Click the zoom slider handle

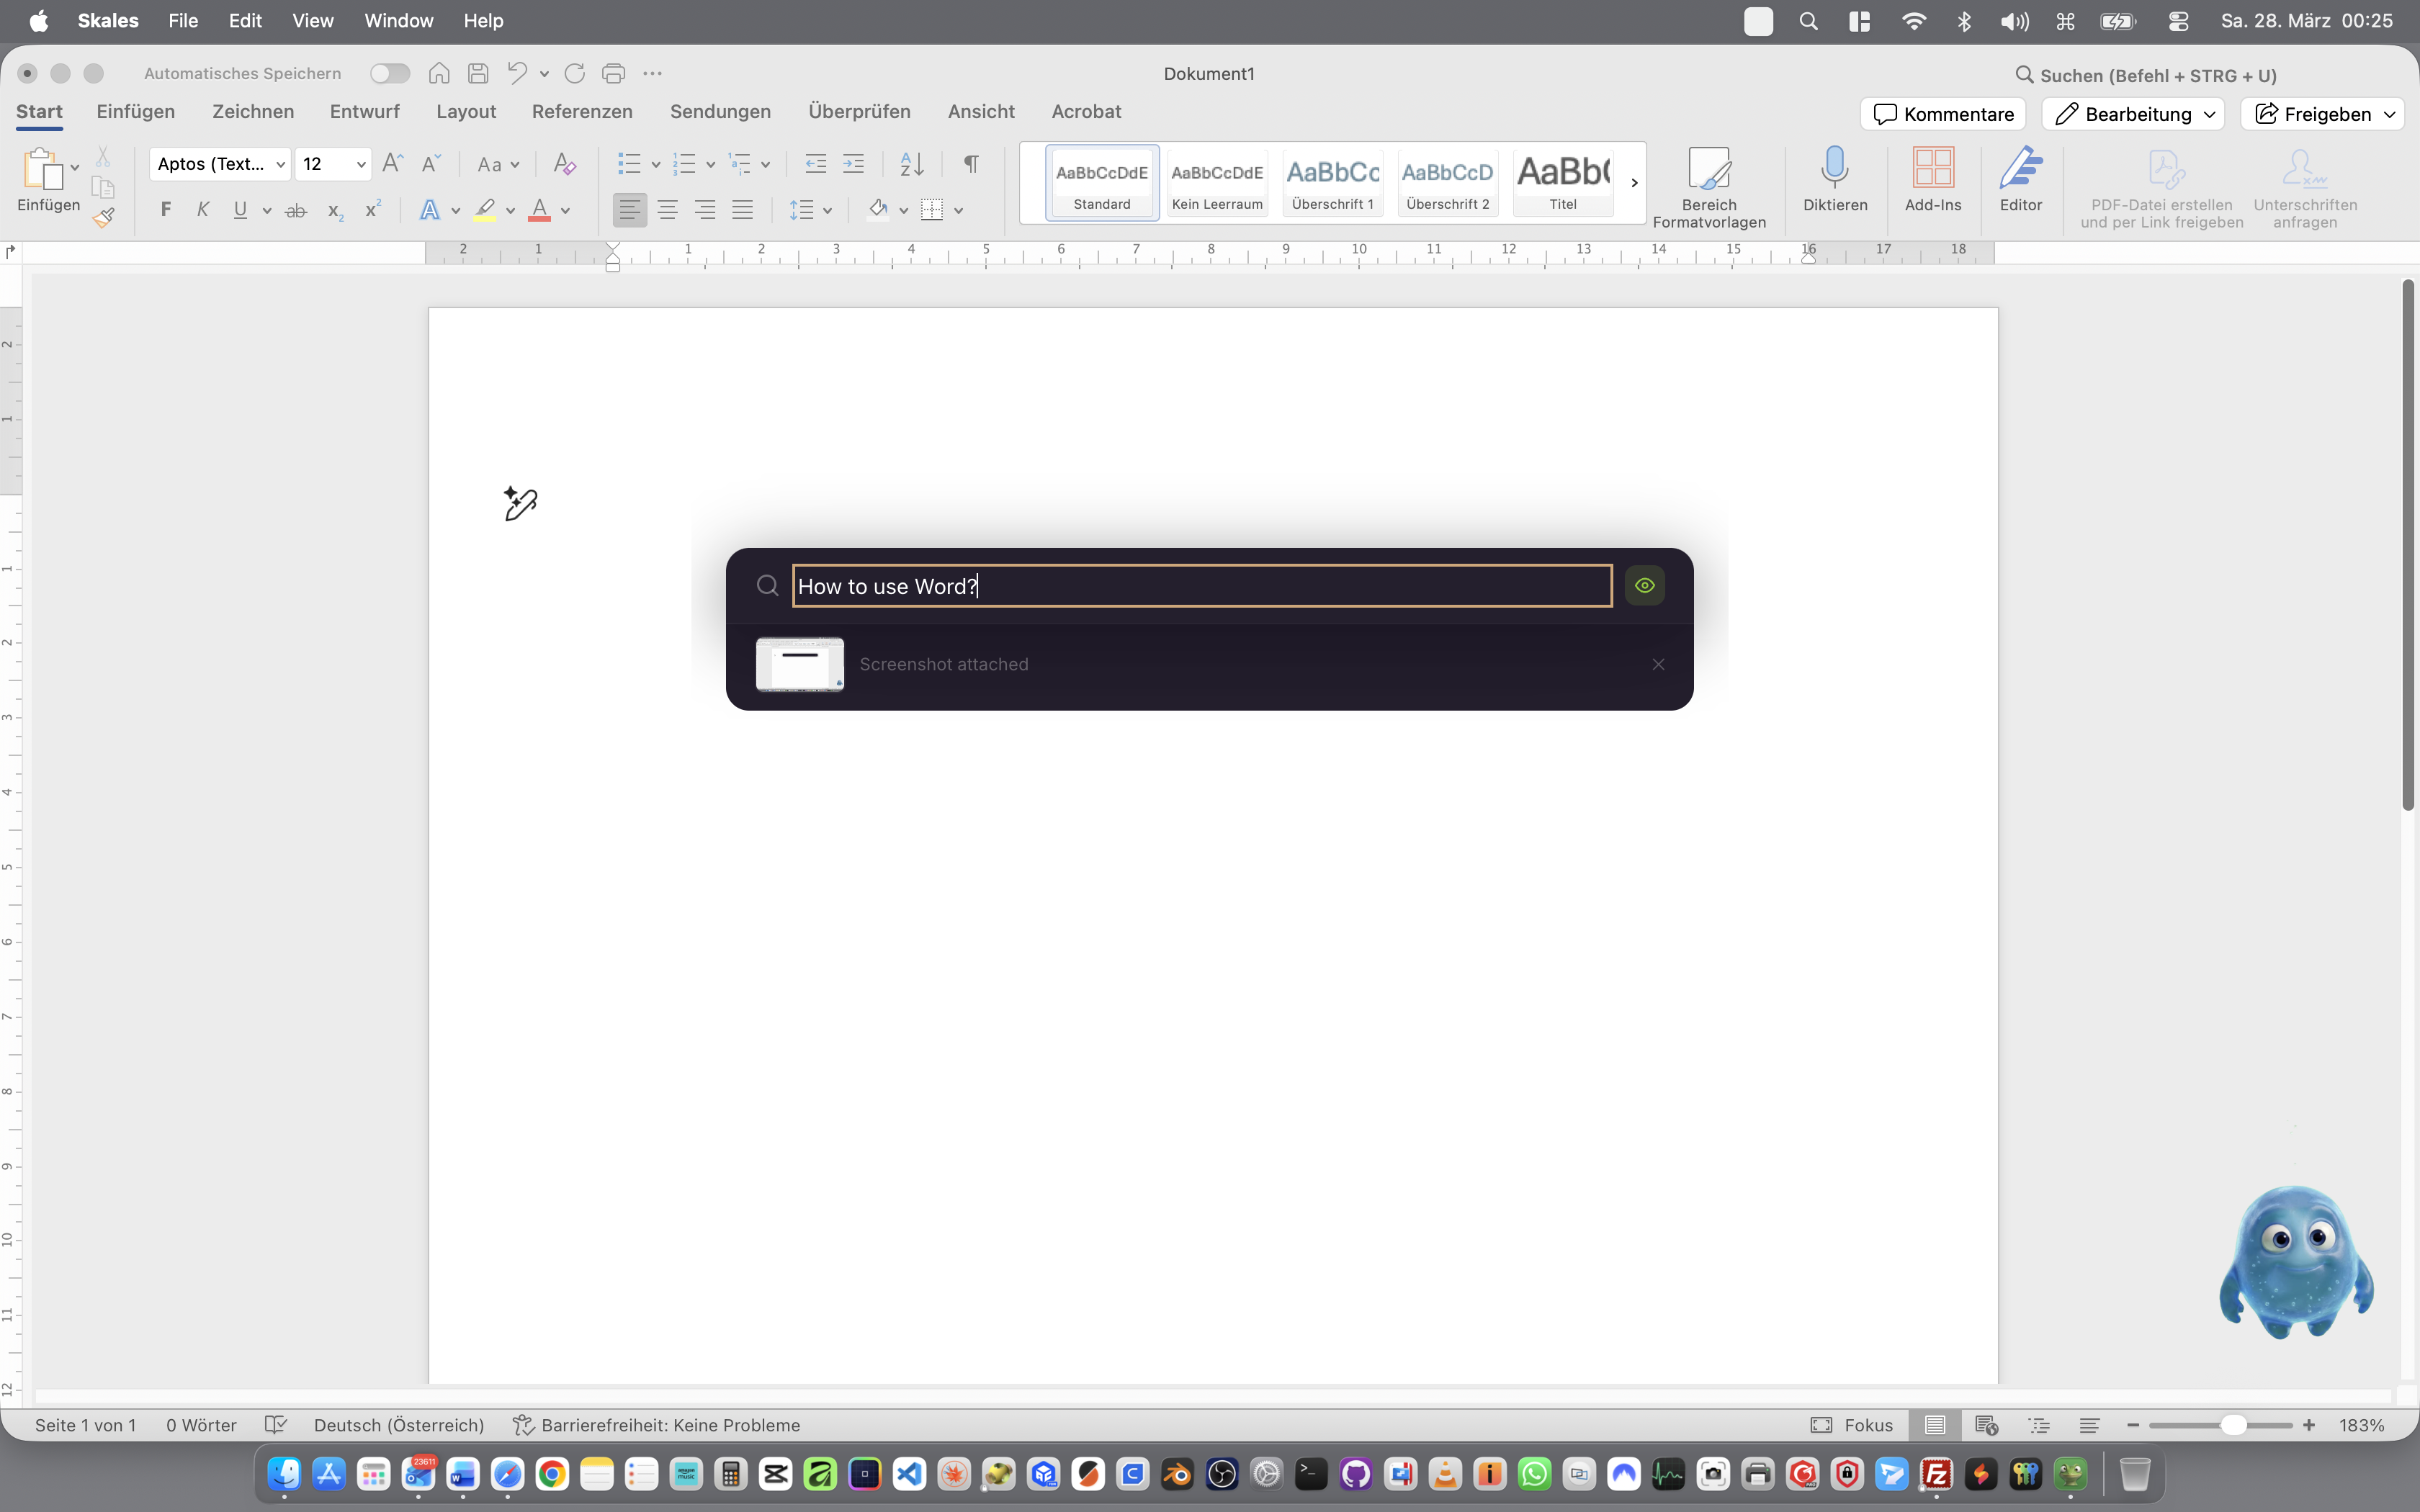coord(2233,1425)
